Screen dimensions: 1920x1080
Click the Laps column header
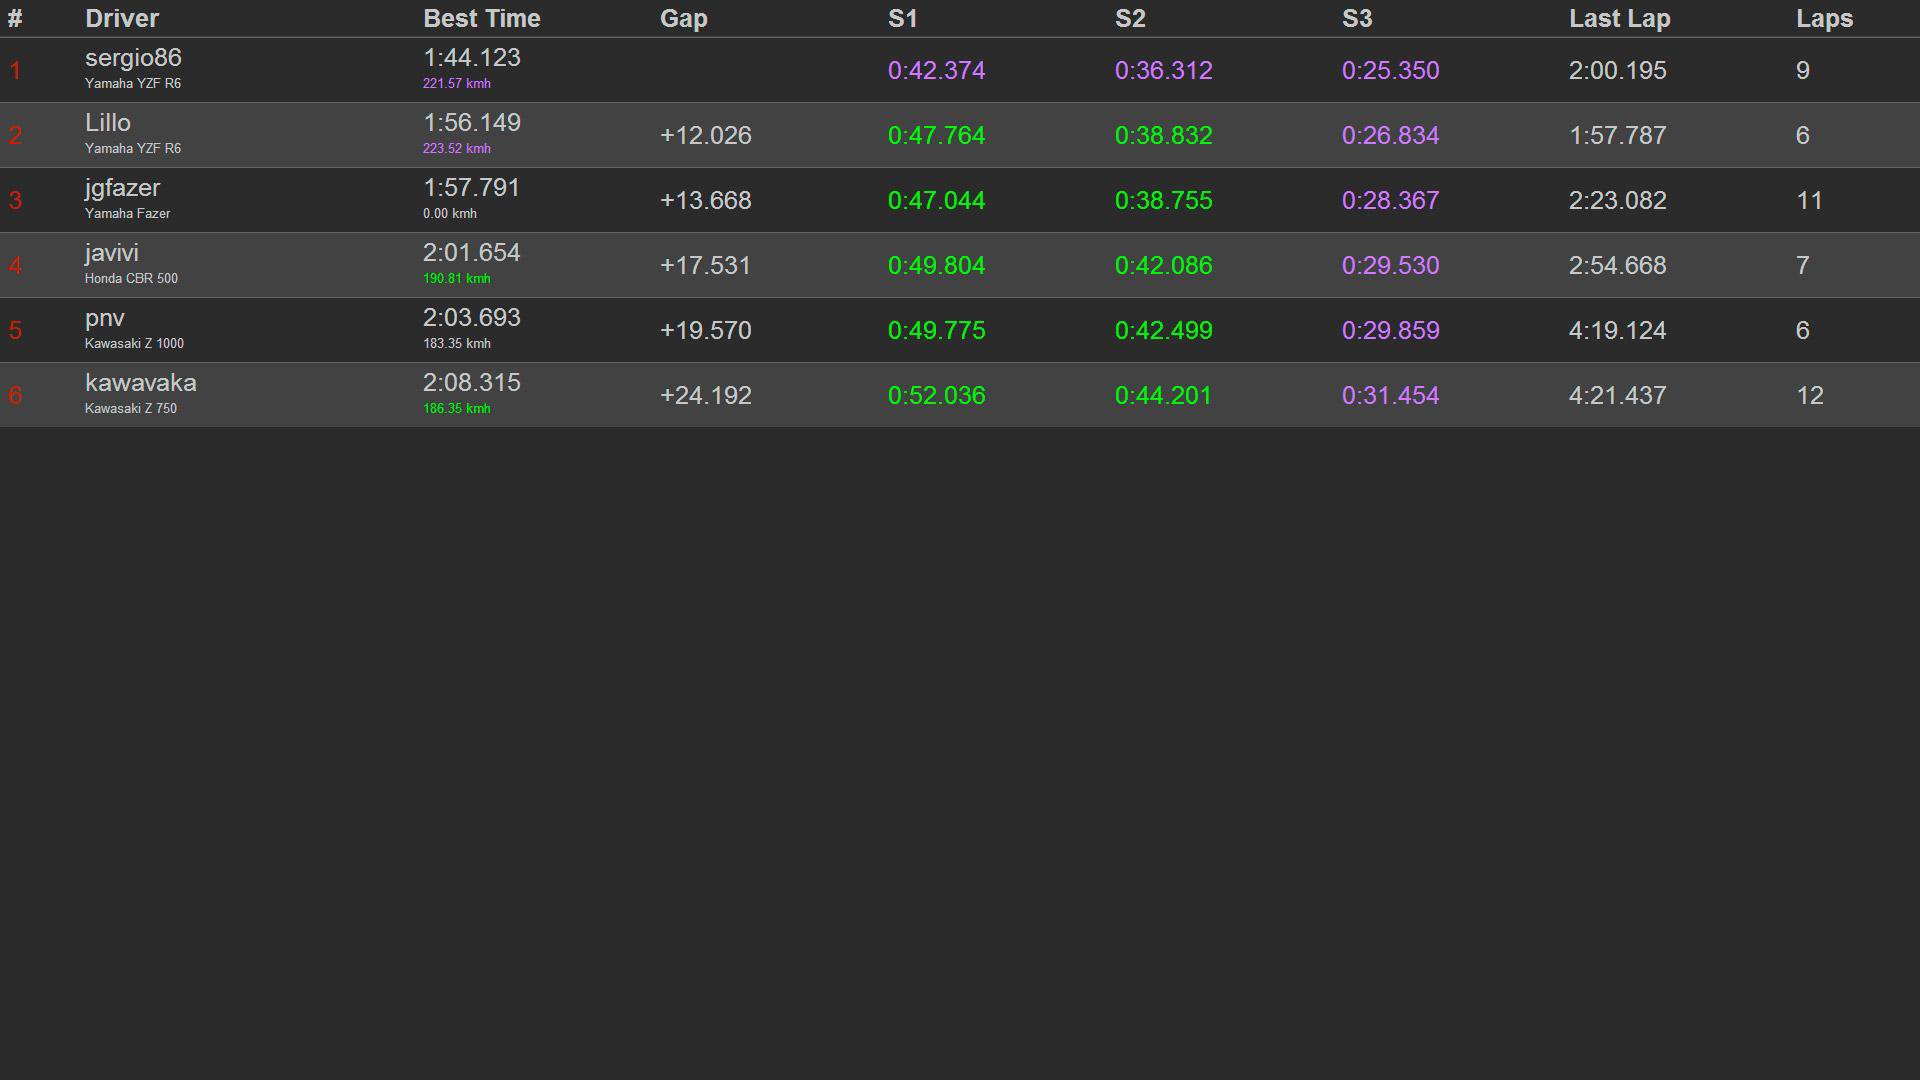(x=1824, y=19)
